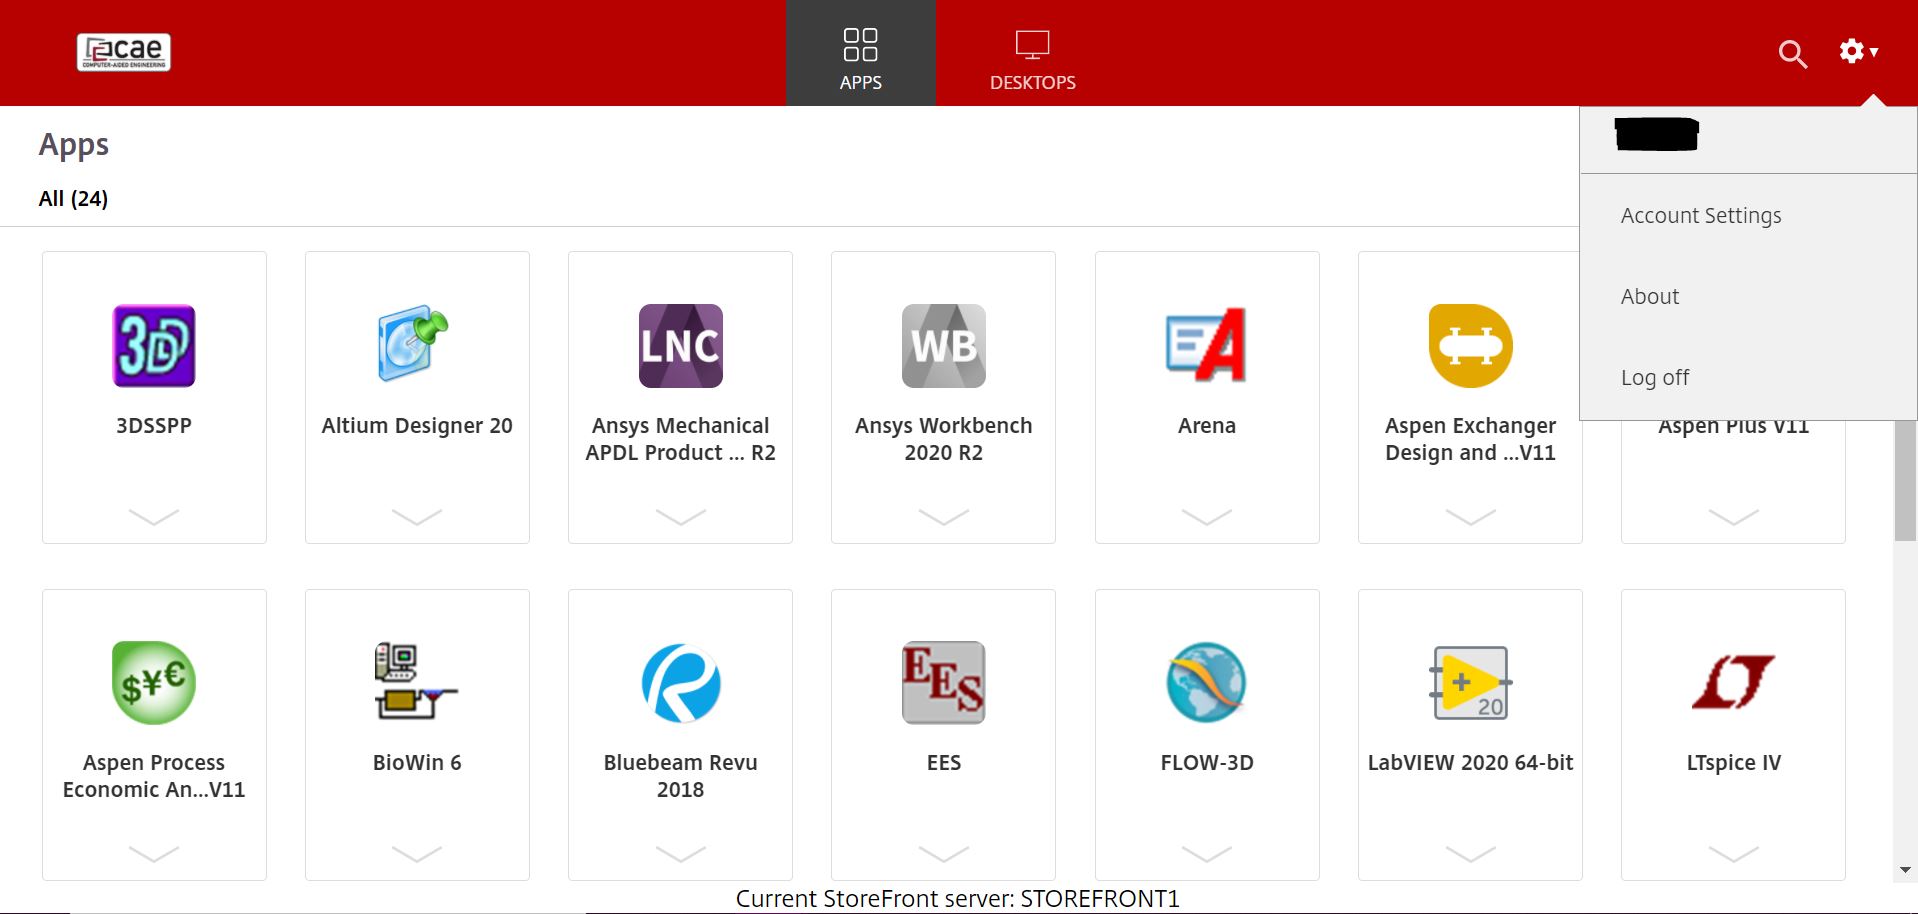1918x914 pixels.
Task: Expand details for Aspen Exchanger Design
Action: coord(1470,517)
